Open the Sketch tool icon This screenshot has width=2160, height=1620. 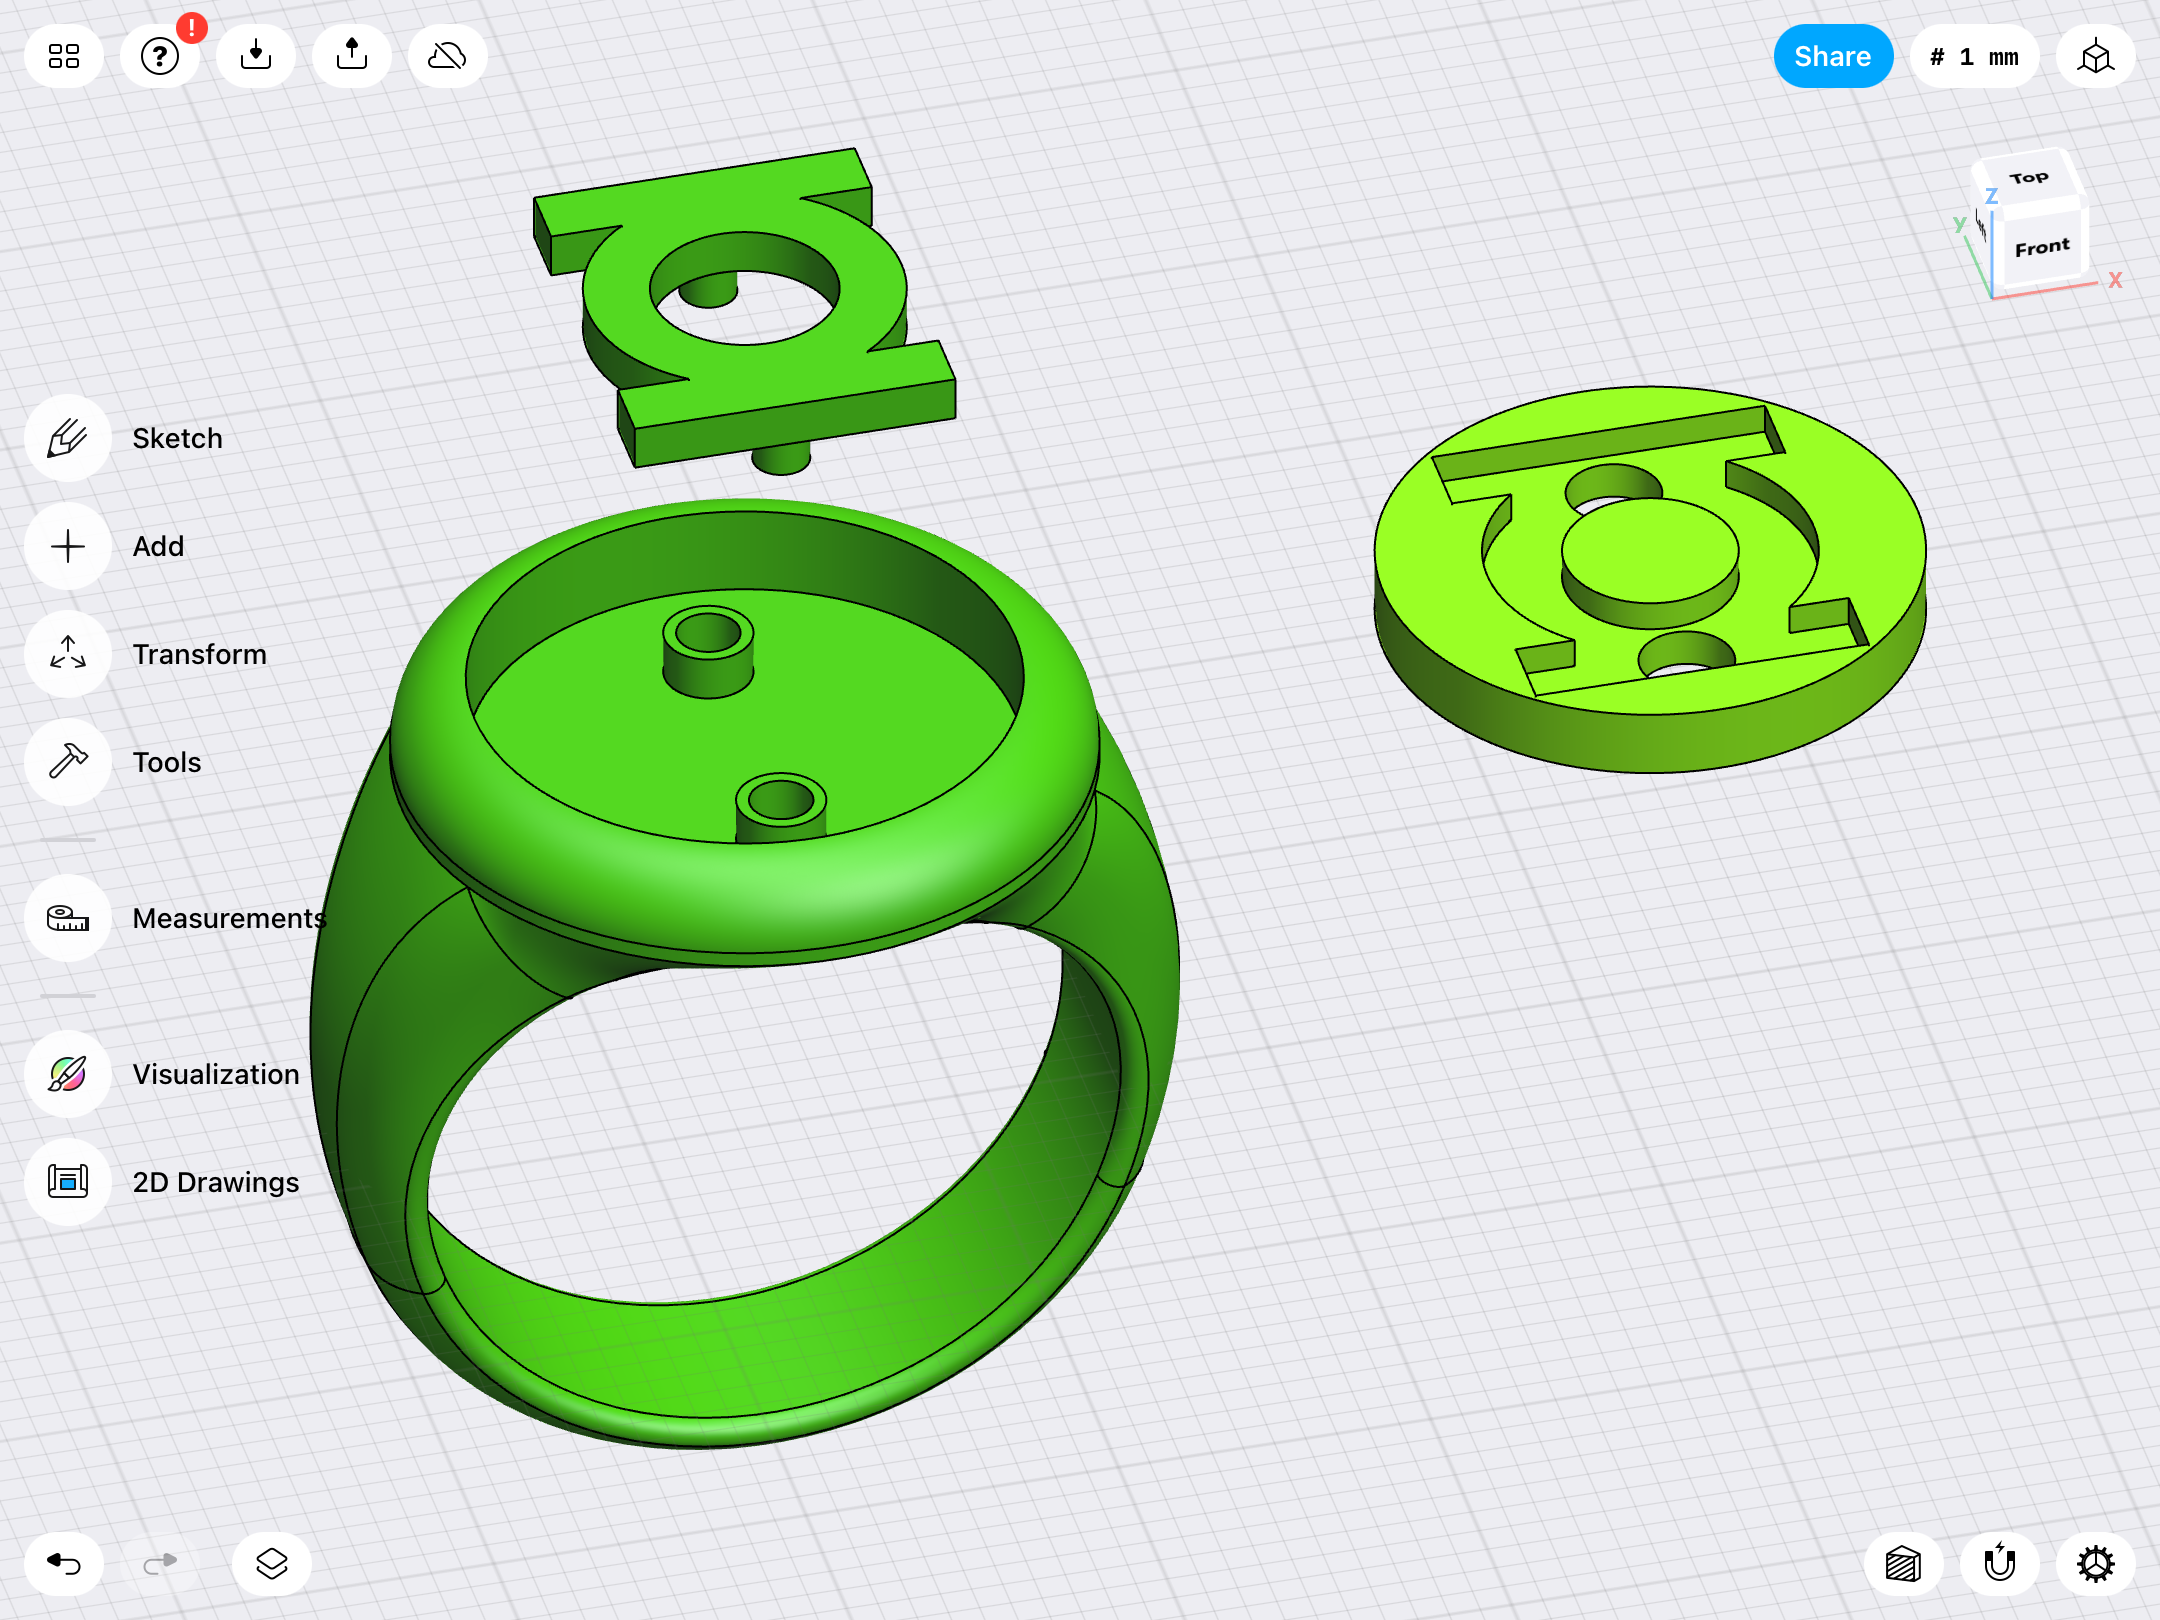pyautogui.click(x=68, y=438)
